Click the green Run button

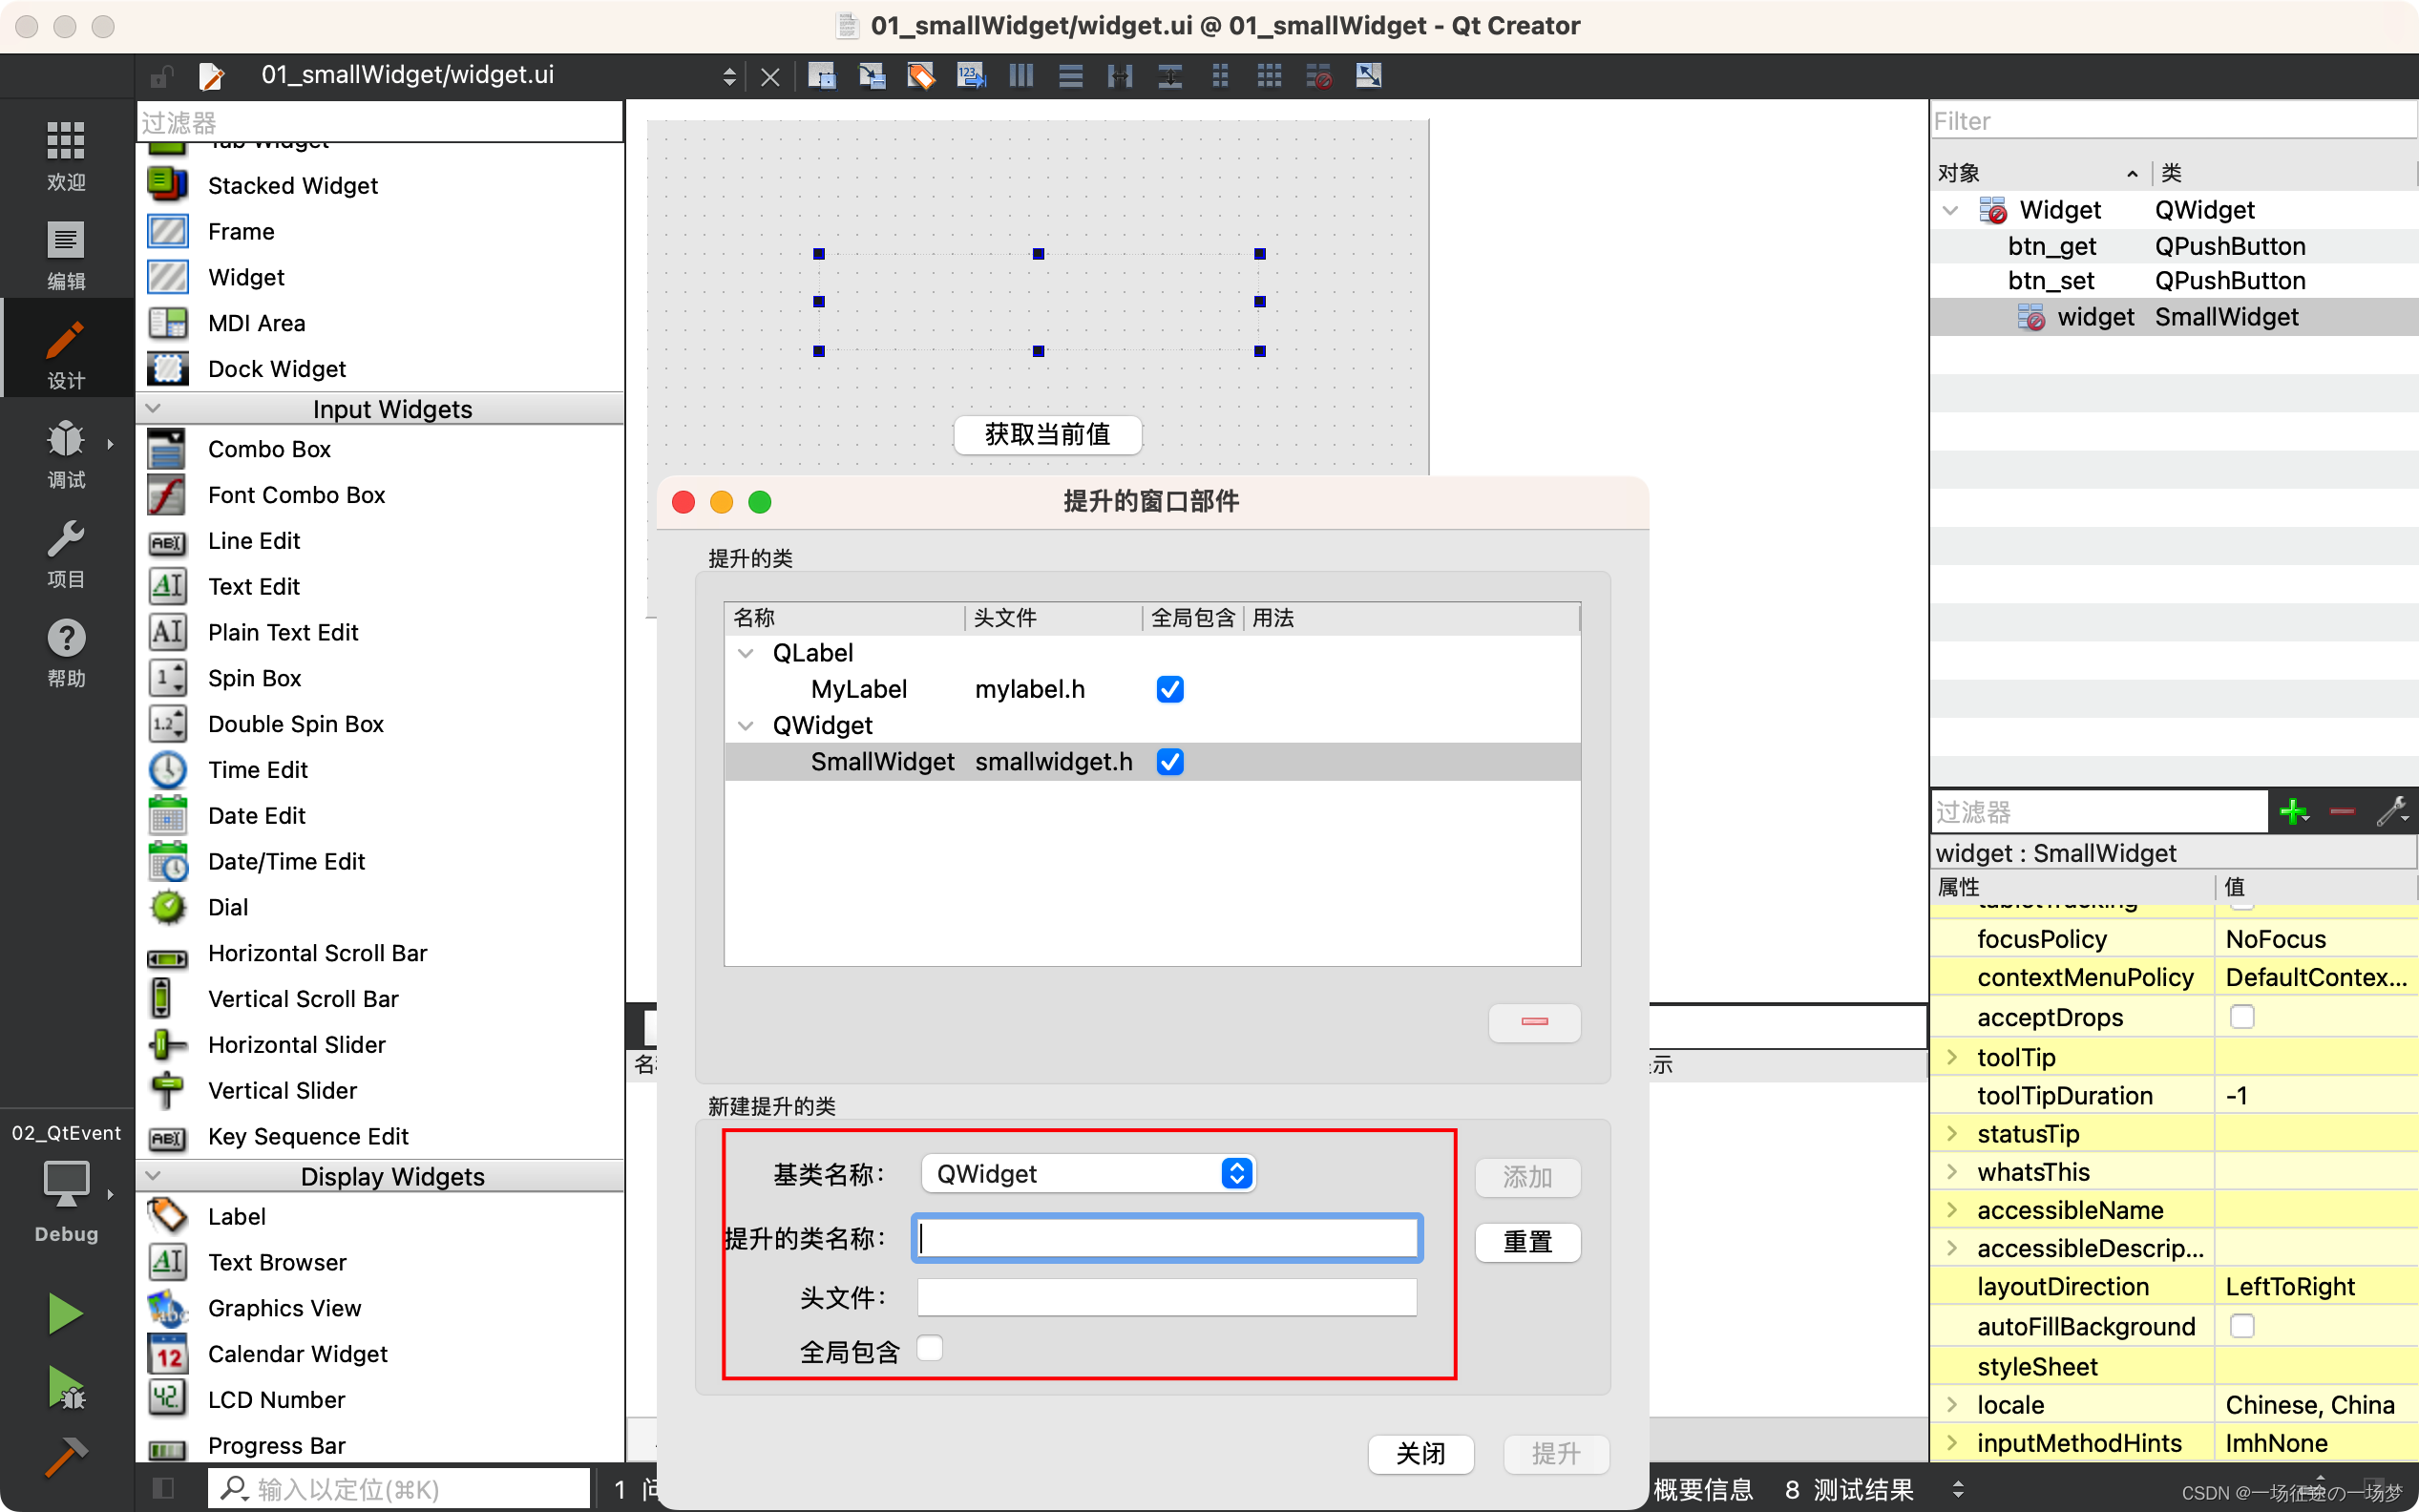pos(64,1312)
